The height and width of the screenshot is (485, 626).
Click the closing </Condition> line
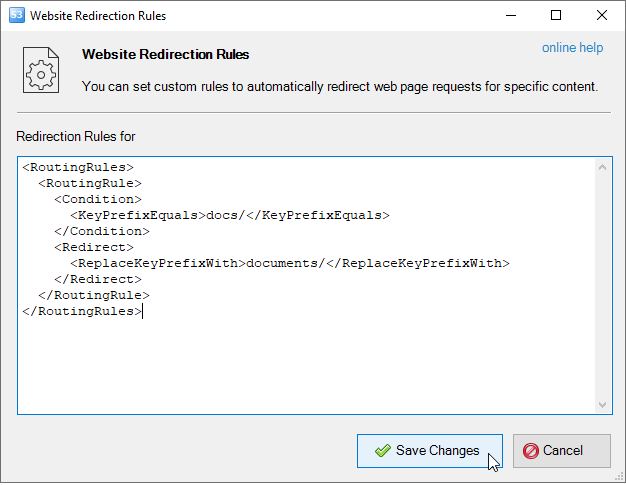pos(102,231)
